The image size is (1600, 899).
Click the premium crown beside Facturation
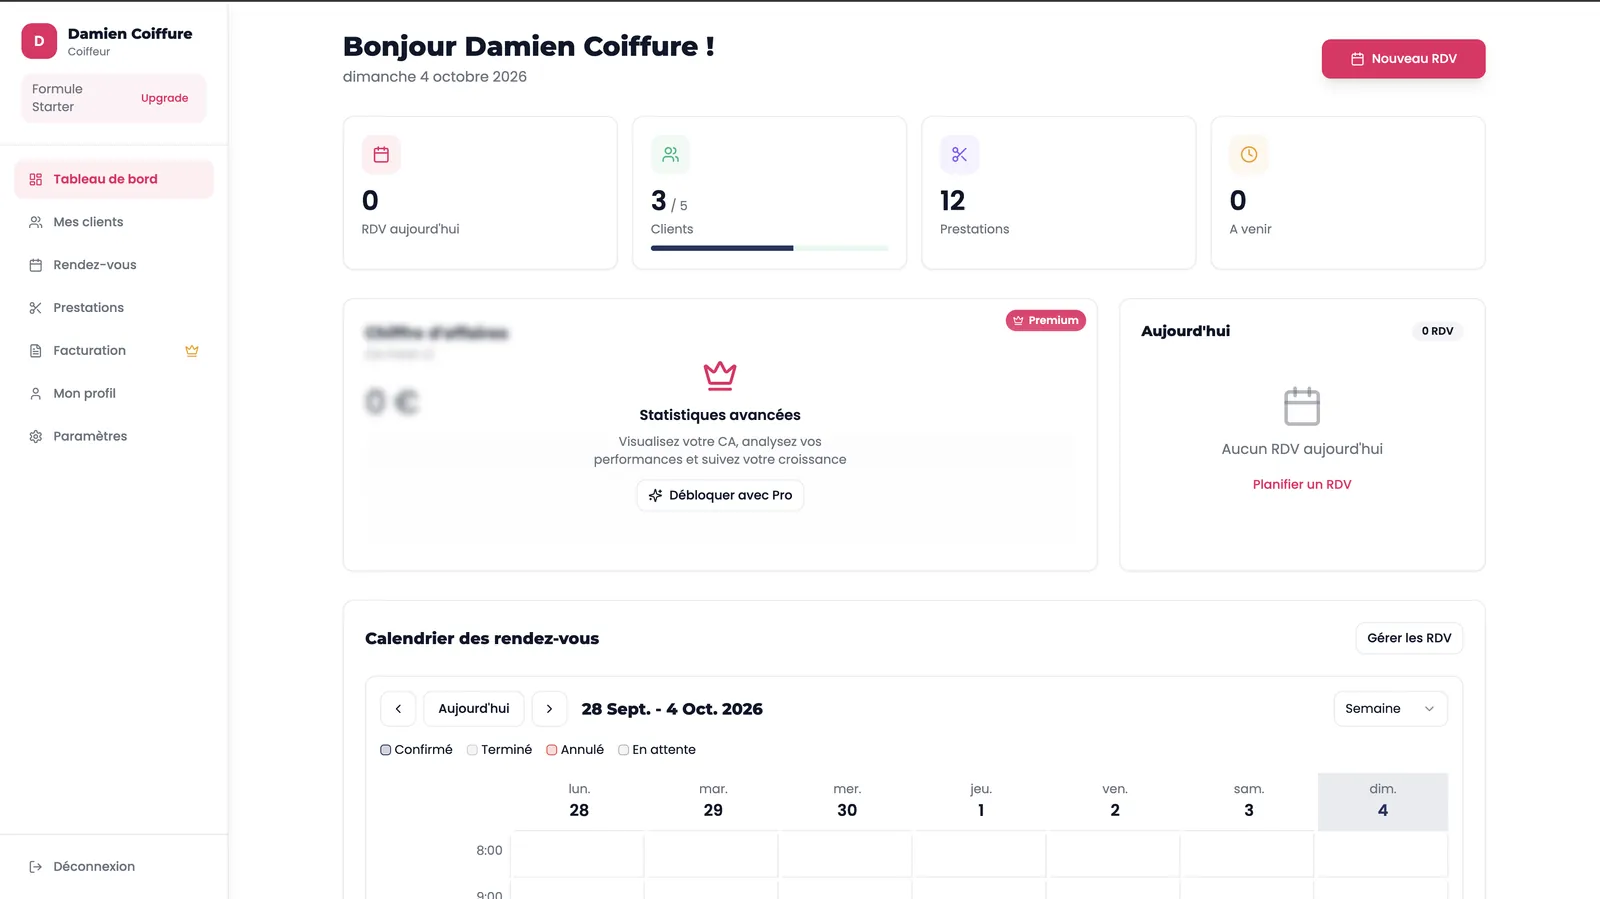click(192, 351)
